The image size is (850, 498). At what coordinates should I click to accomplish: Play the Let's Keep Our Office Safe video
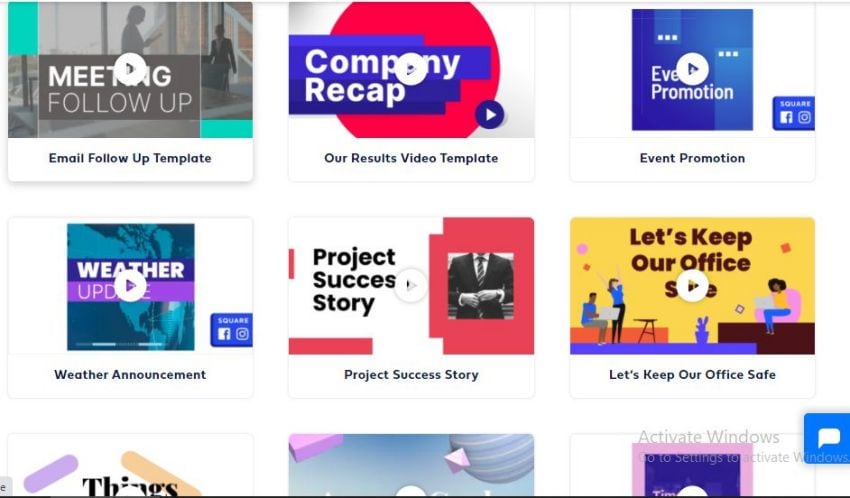(692, 285)
